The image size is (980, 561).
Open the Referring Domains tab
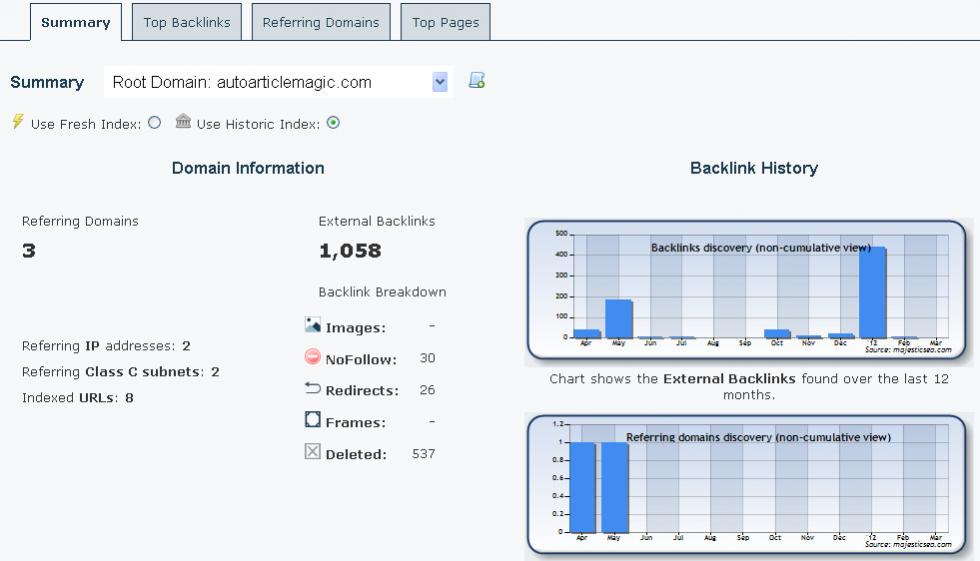tap(321, 22)
